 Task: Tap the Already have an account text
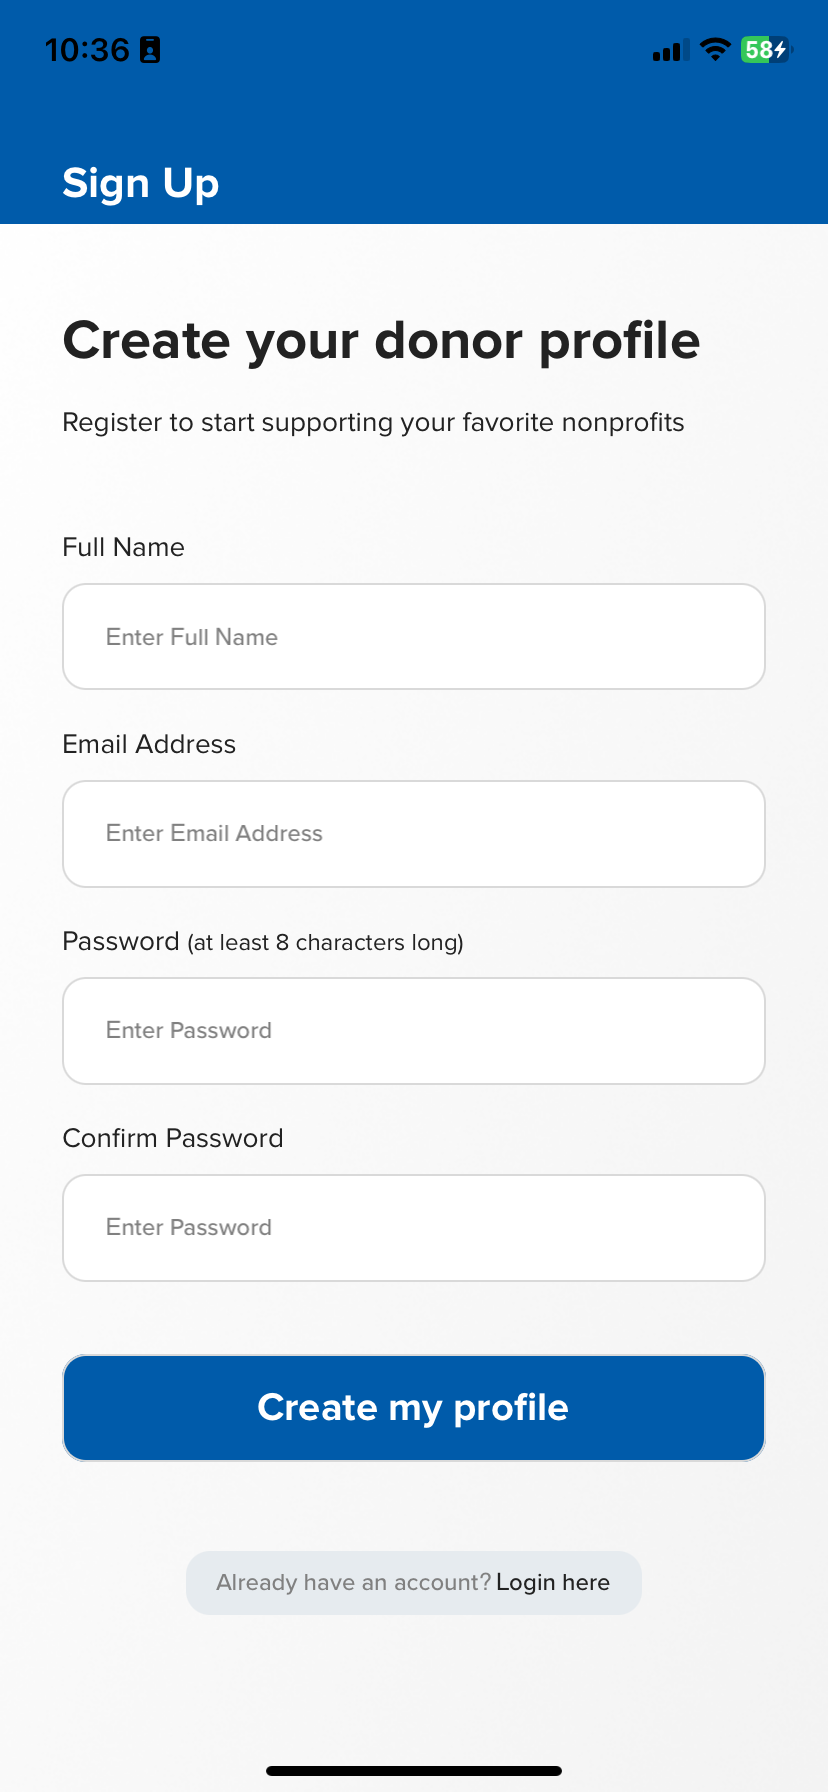[x=353, y=1582]
